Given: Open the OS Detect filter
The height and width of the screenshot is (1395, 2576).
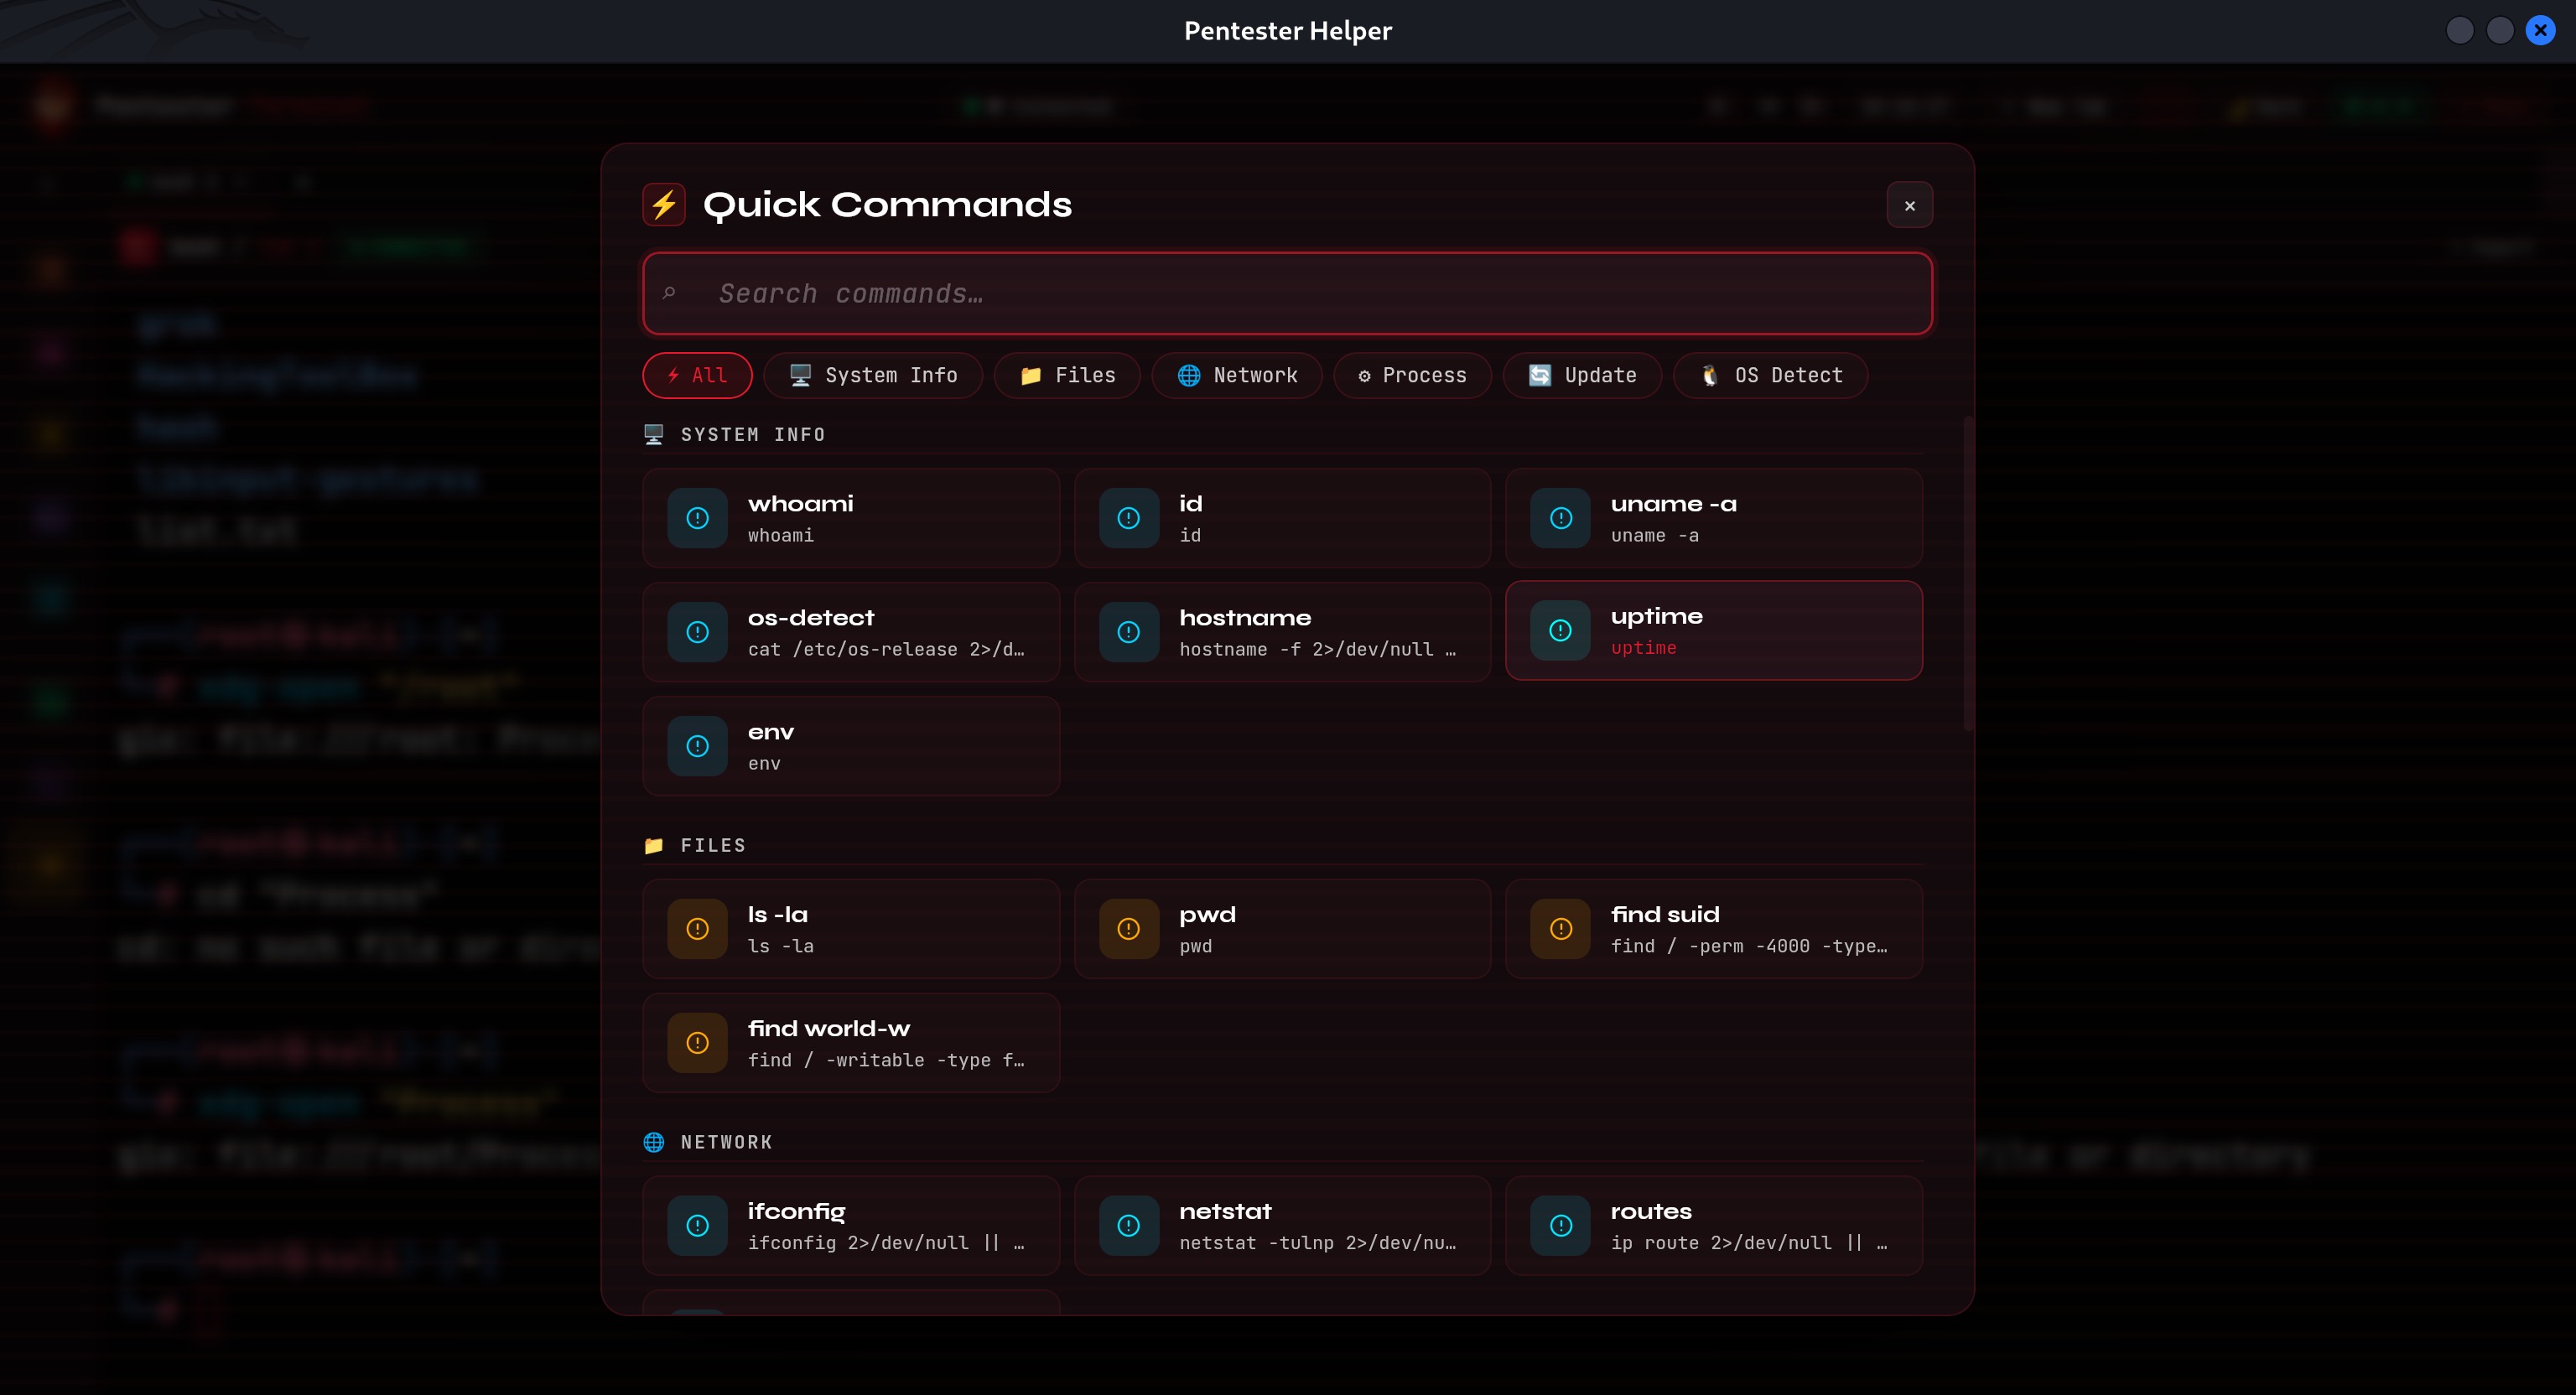Looking at the screenshot, I should coord(1770,375).
